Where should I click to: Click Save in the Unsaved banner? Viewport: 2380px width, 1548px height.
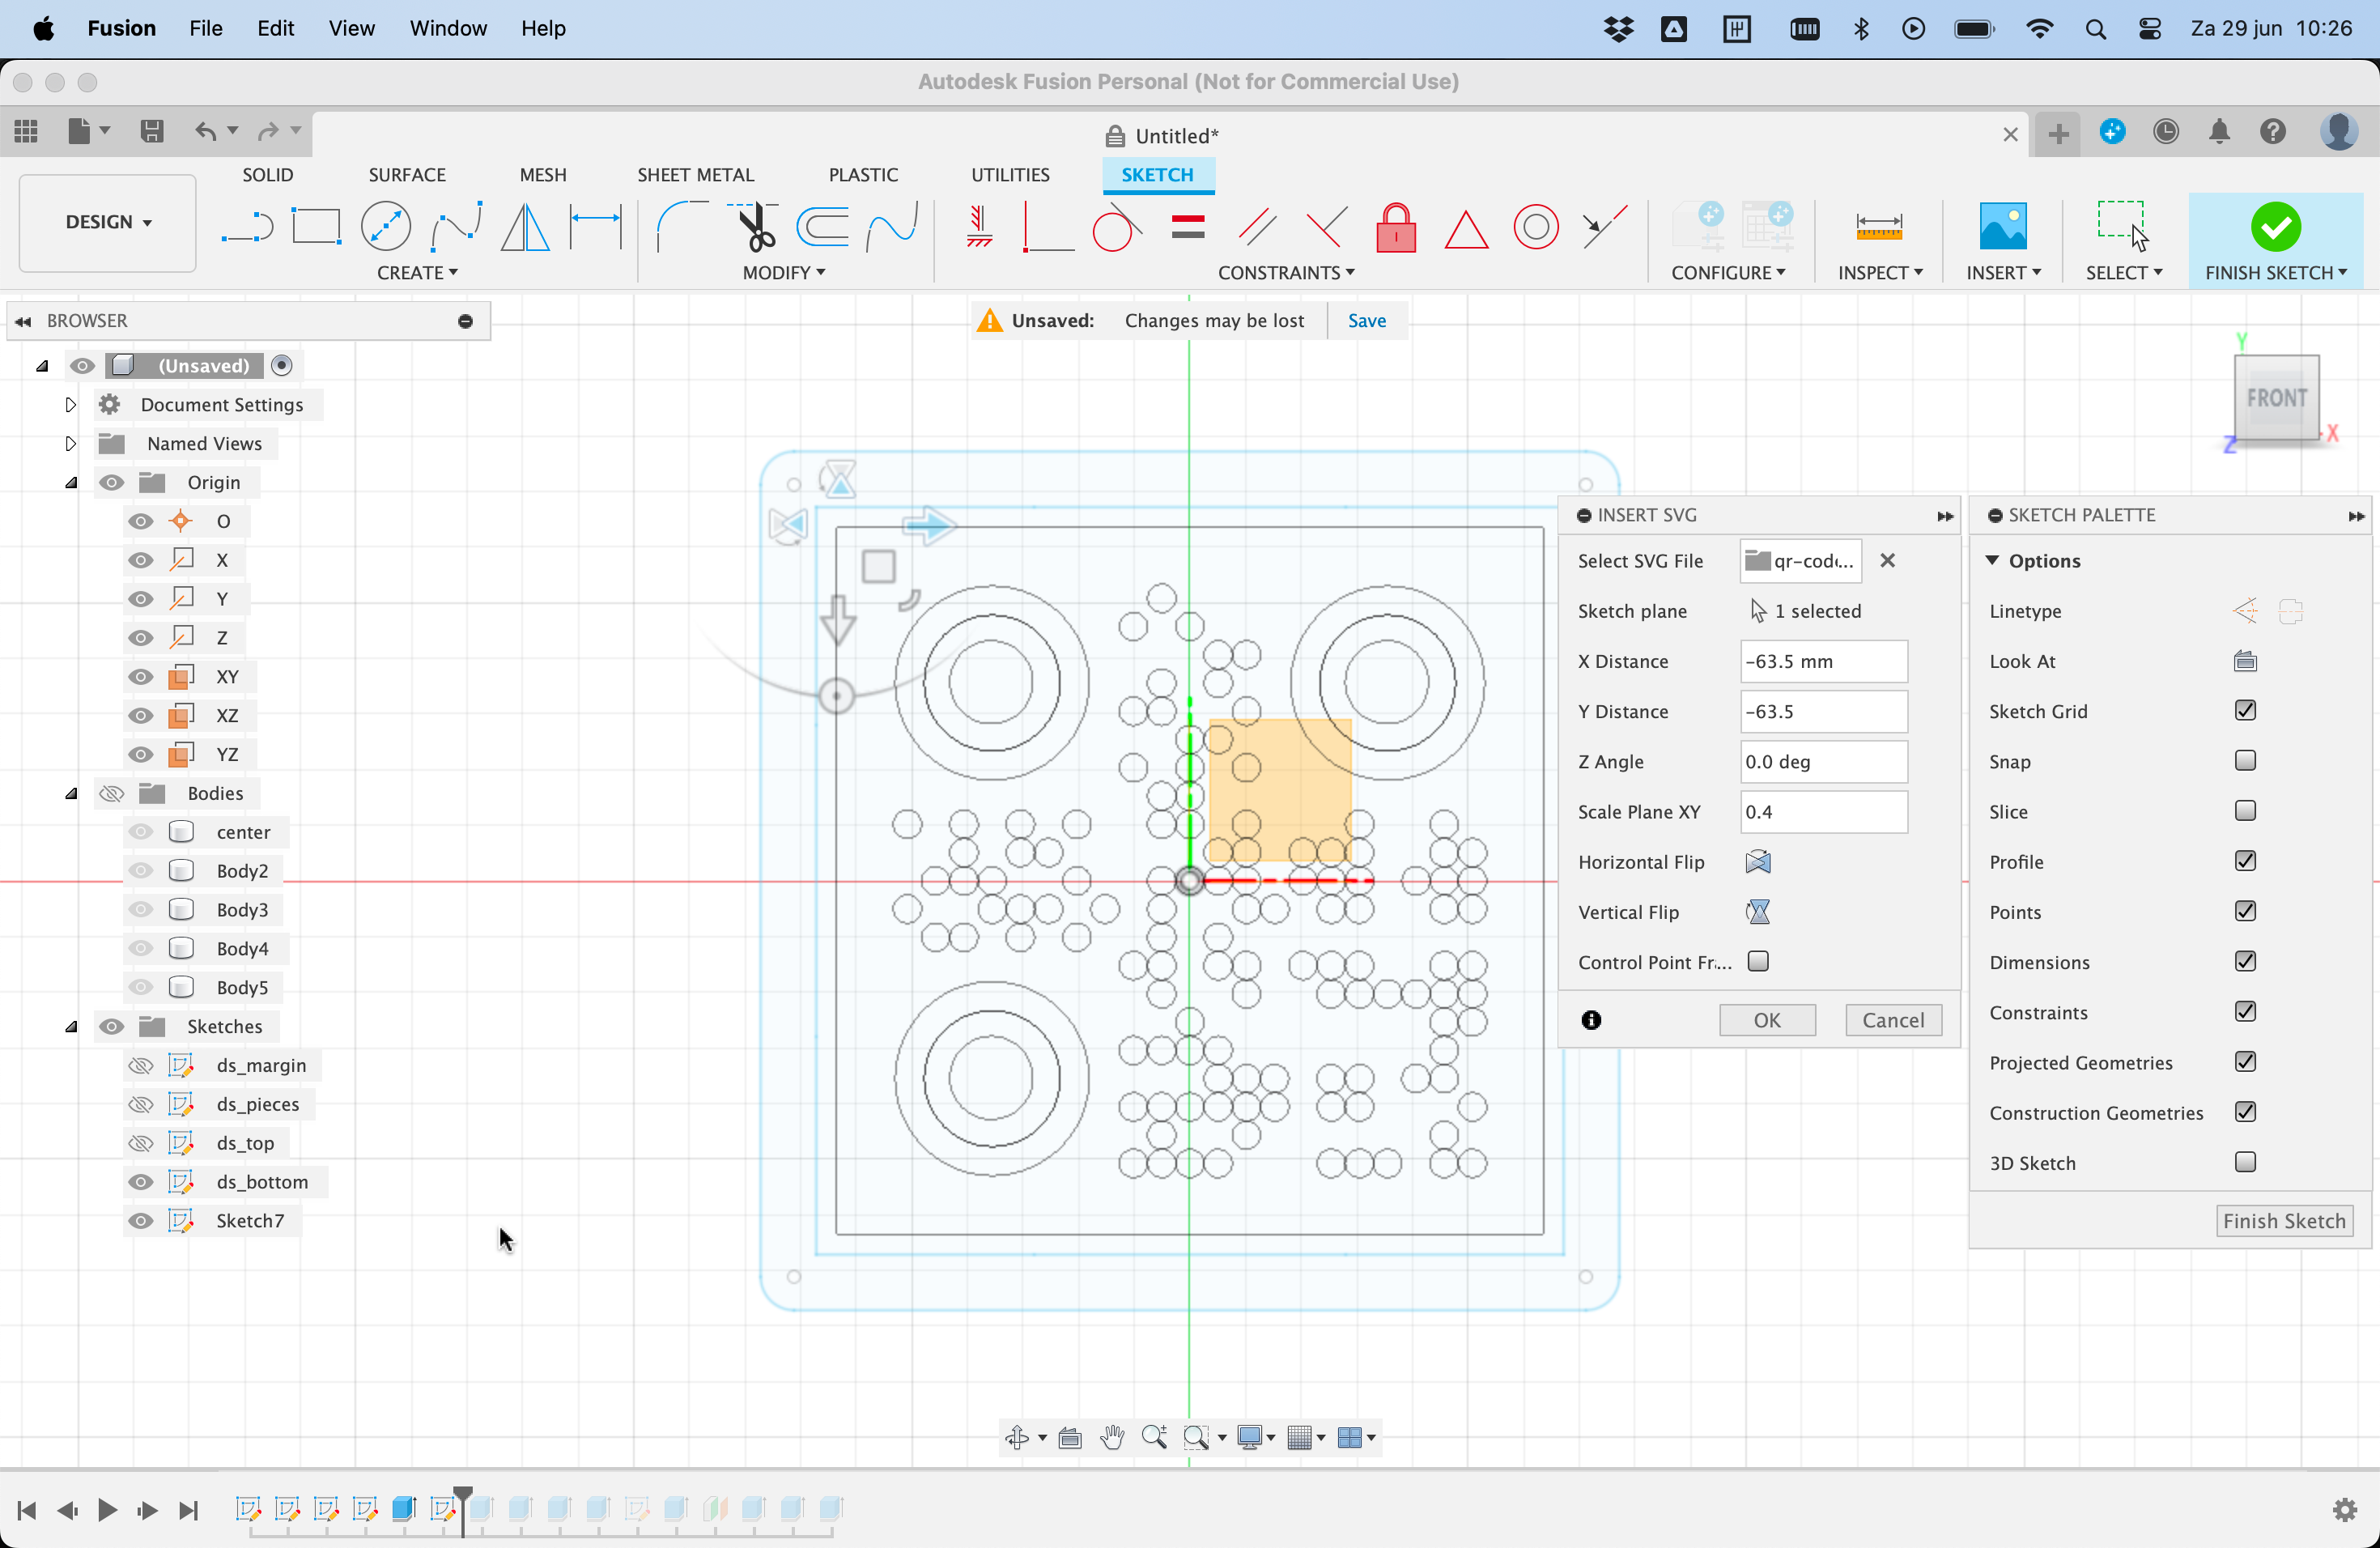[1366, 321]
